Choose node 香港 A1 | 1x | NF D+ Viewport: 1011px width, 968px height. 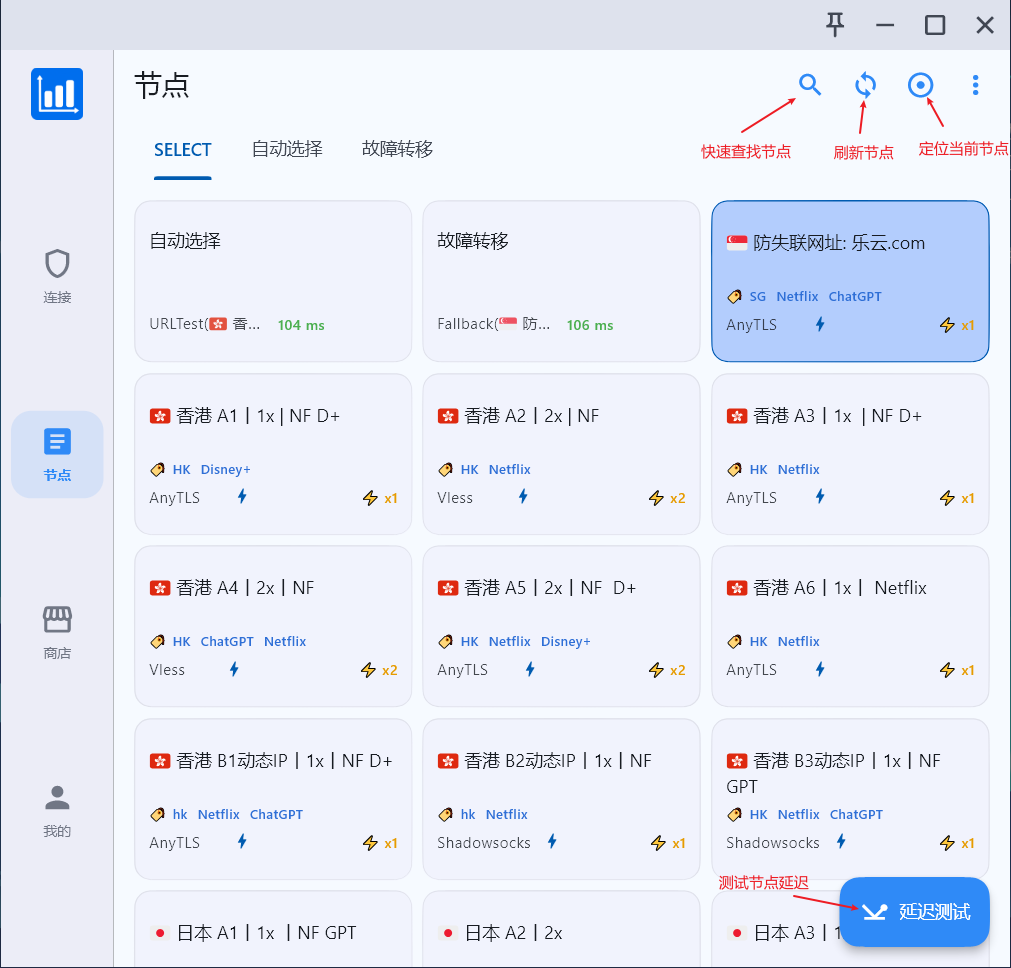click(x=273, y=454)
